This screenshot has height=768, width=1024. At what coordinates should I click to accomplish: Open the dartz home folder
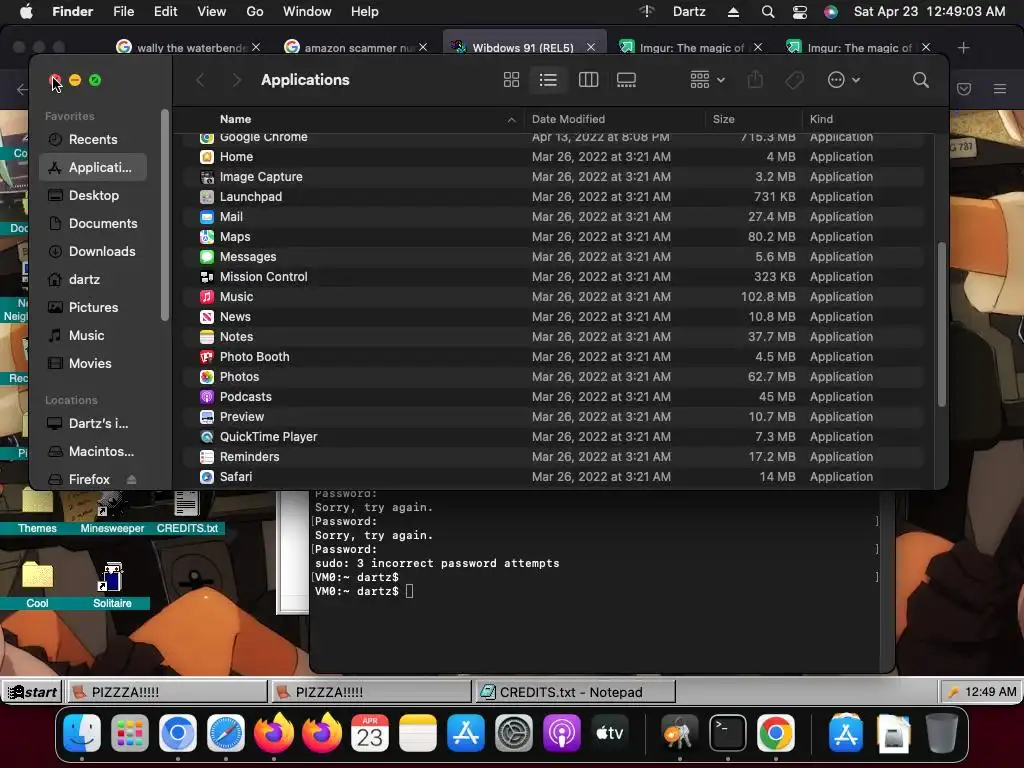(x=93, y=280)
